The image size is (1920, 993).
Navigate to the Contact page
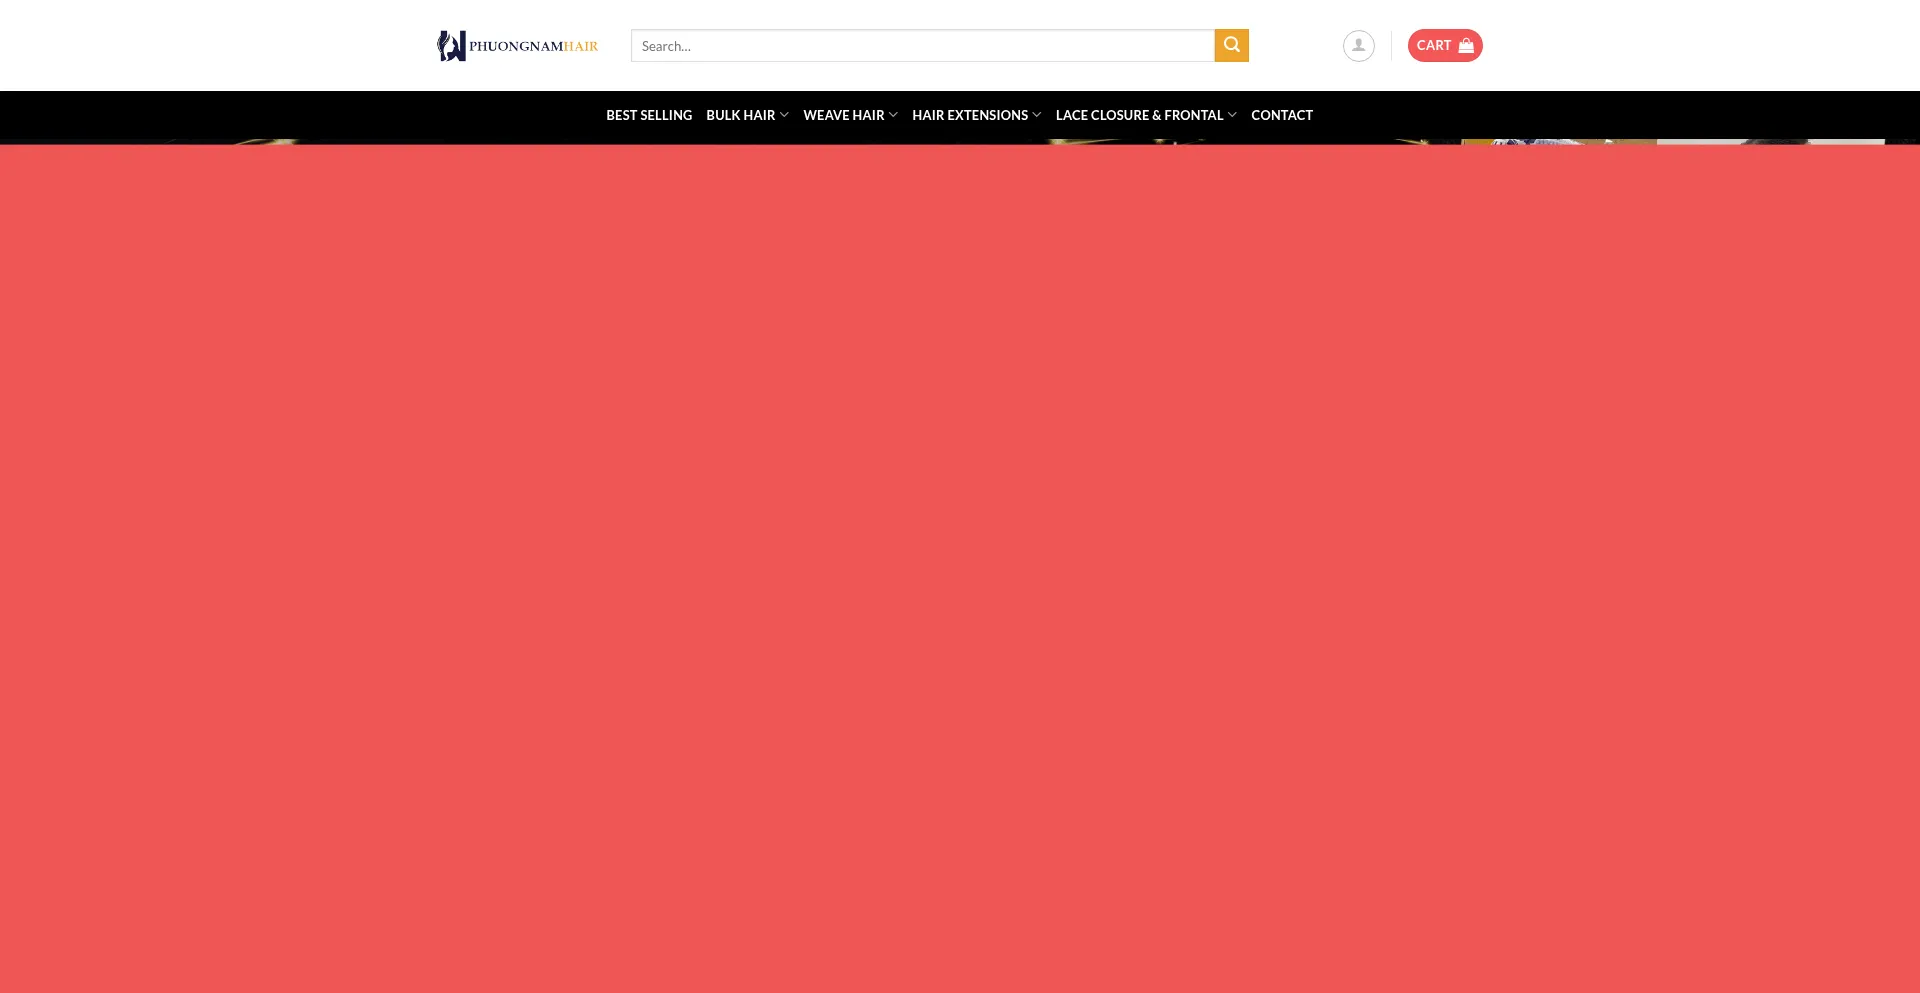pos(1281,115)
